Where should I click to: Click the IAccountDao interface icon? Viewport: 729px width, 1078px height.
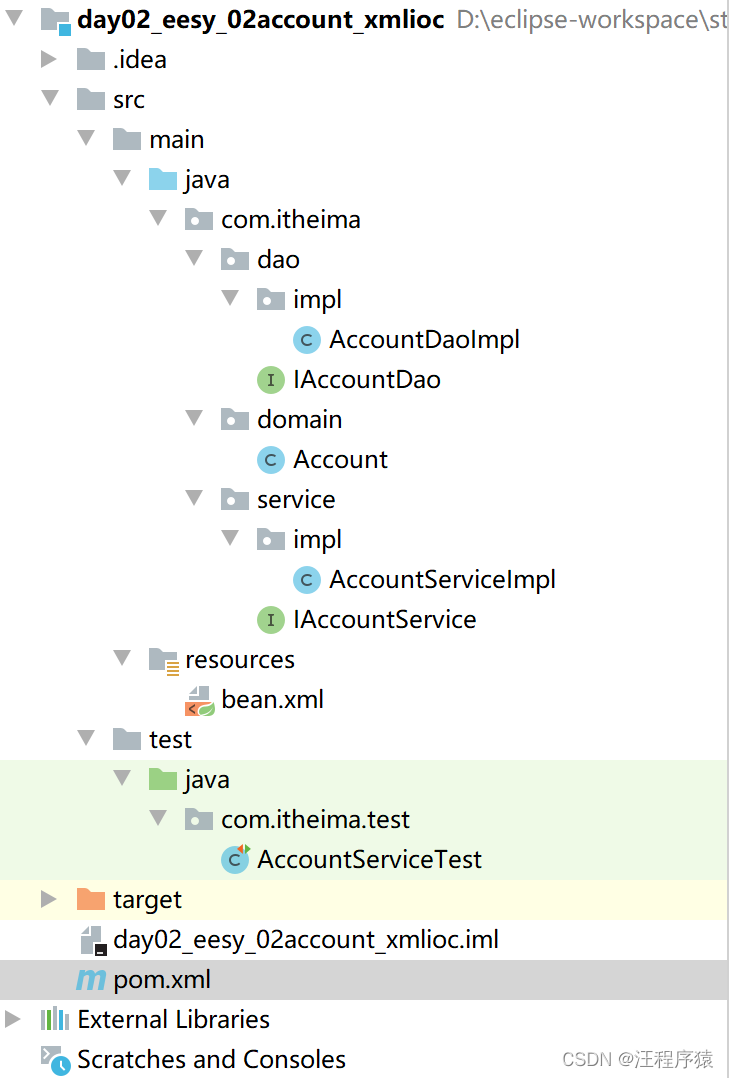click(271, 380)
